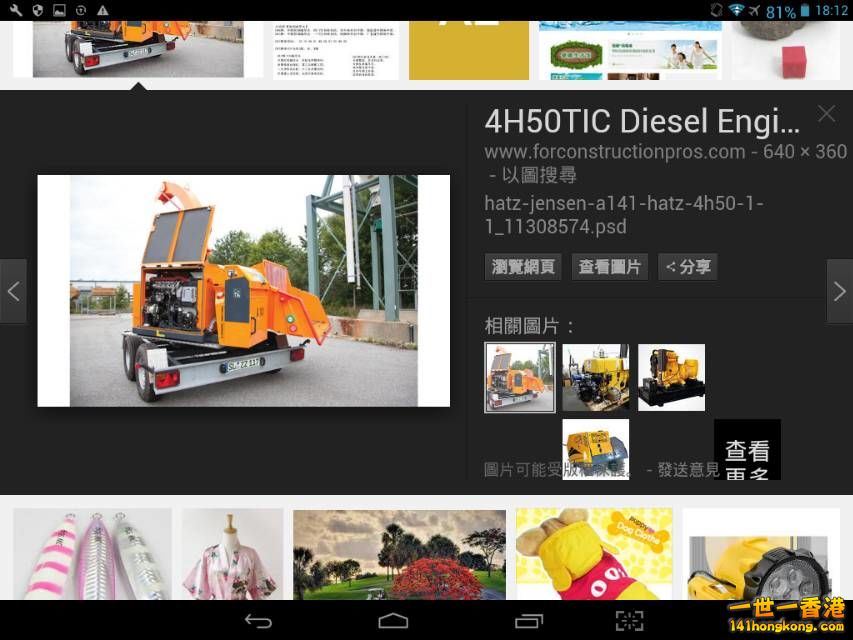
Task: Open the wrench notification icon in status bar
Action: tap(16, 10)
